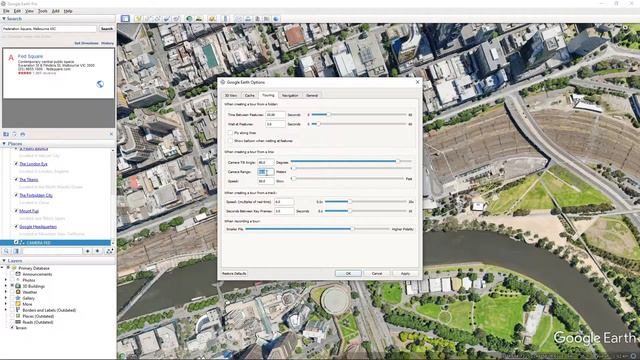The height and width of the screenshot is (360, 640).
Task: Open the Tools menu
Action: 42,11
